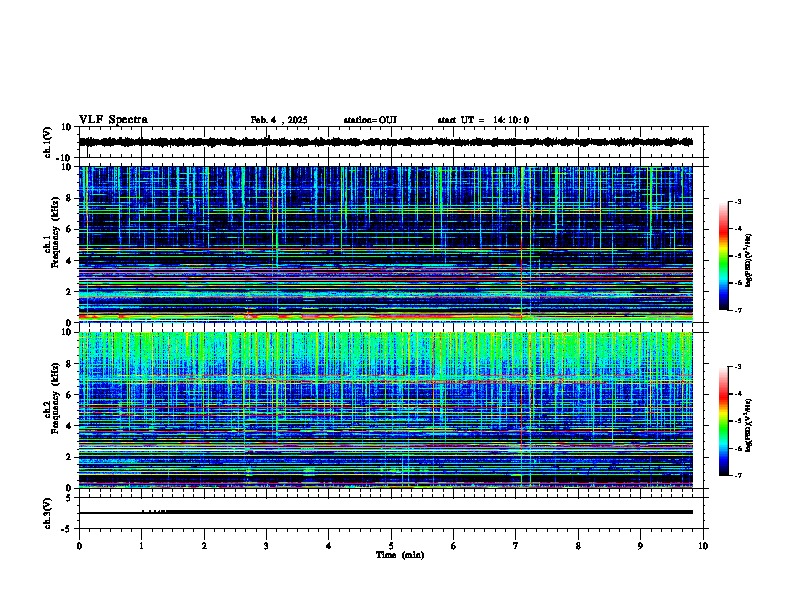The width and height of the screenshot is (792, 612).
Task: Click inside the ch.2 spectrogram panel
Action: tap(385, 410)
